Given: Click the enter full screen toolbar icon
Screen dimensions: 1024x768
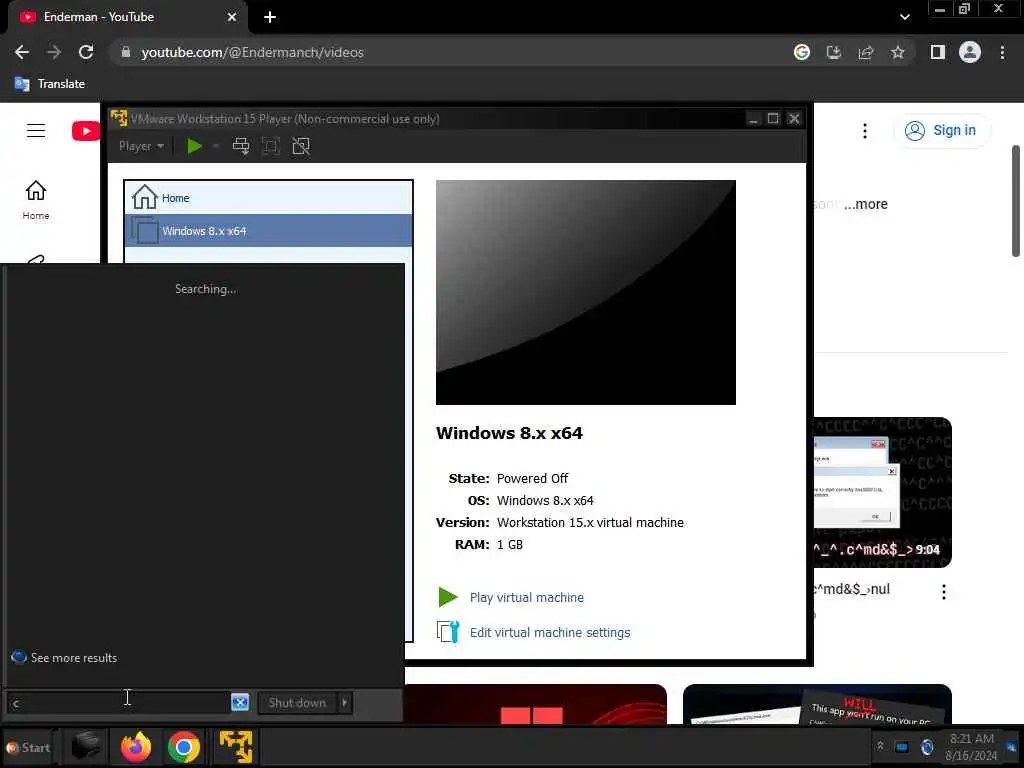Looking at the screenshot, I should (x=270, y=146).
